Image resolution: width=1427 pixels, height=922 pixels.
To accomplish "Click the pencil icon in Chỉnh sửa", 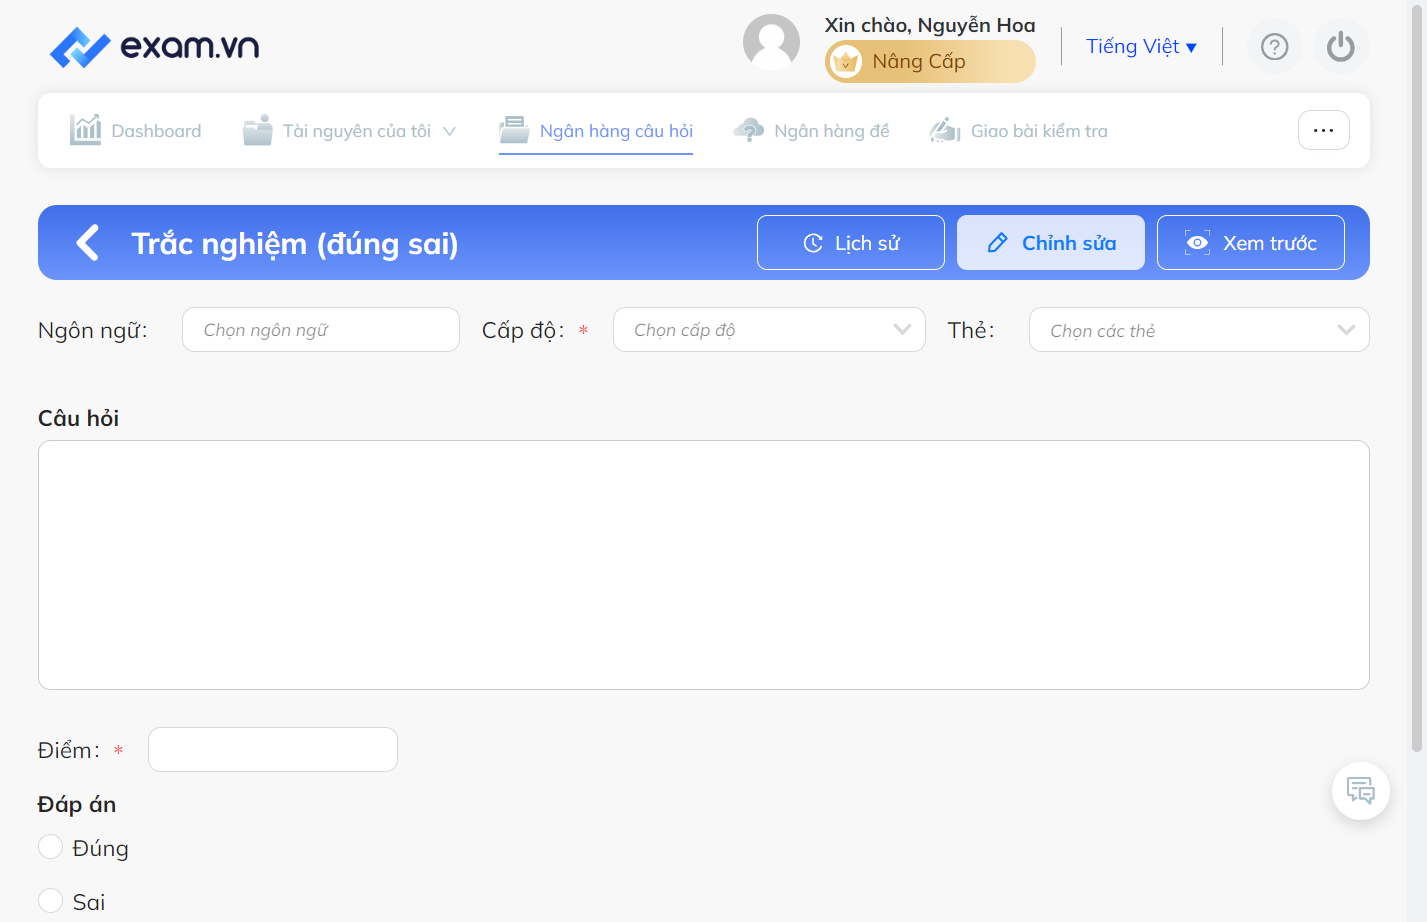I will click(997, 243).
